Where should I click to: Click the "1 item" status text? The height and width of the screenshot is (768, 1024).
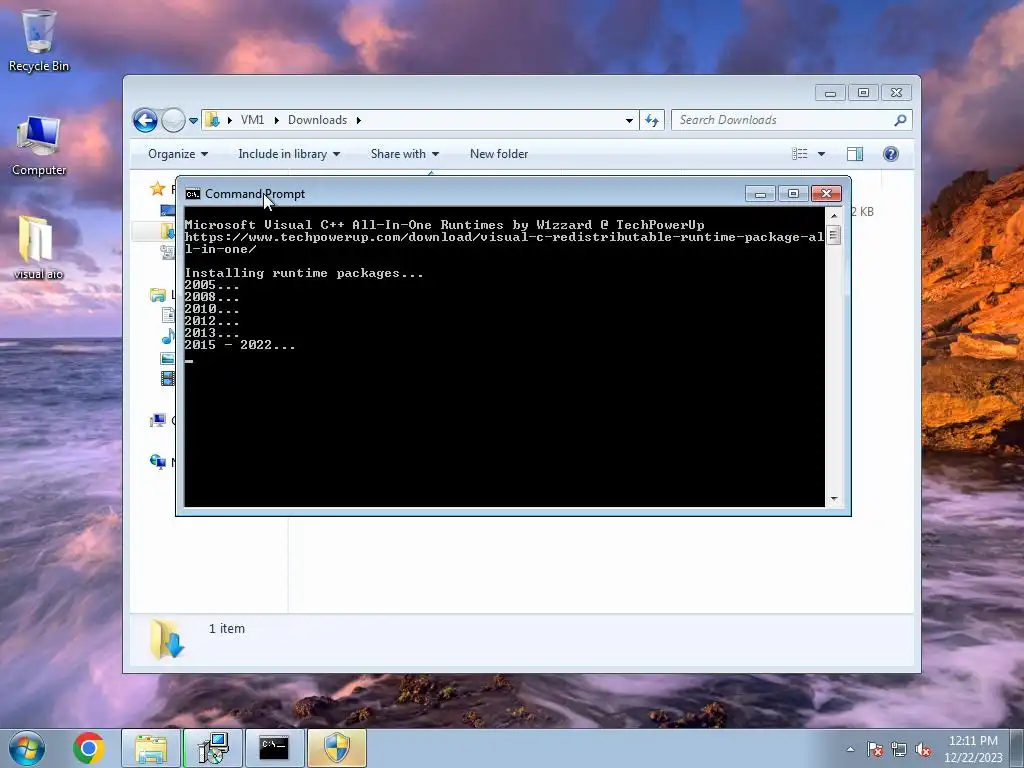coord(227,629)
